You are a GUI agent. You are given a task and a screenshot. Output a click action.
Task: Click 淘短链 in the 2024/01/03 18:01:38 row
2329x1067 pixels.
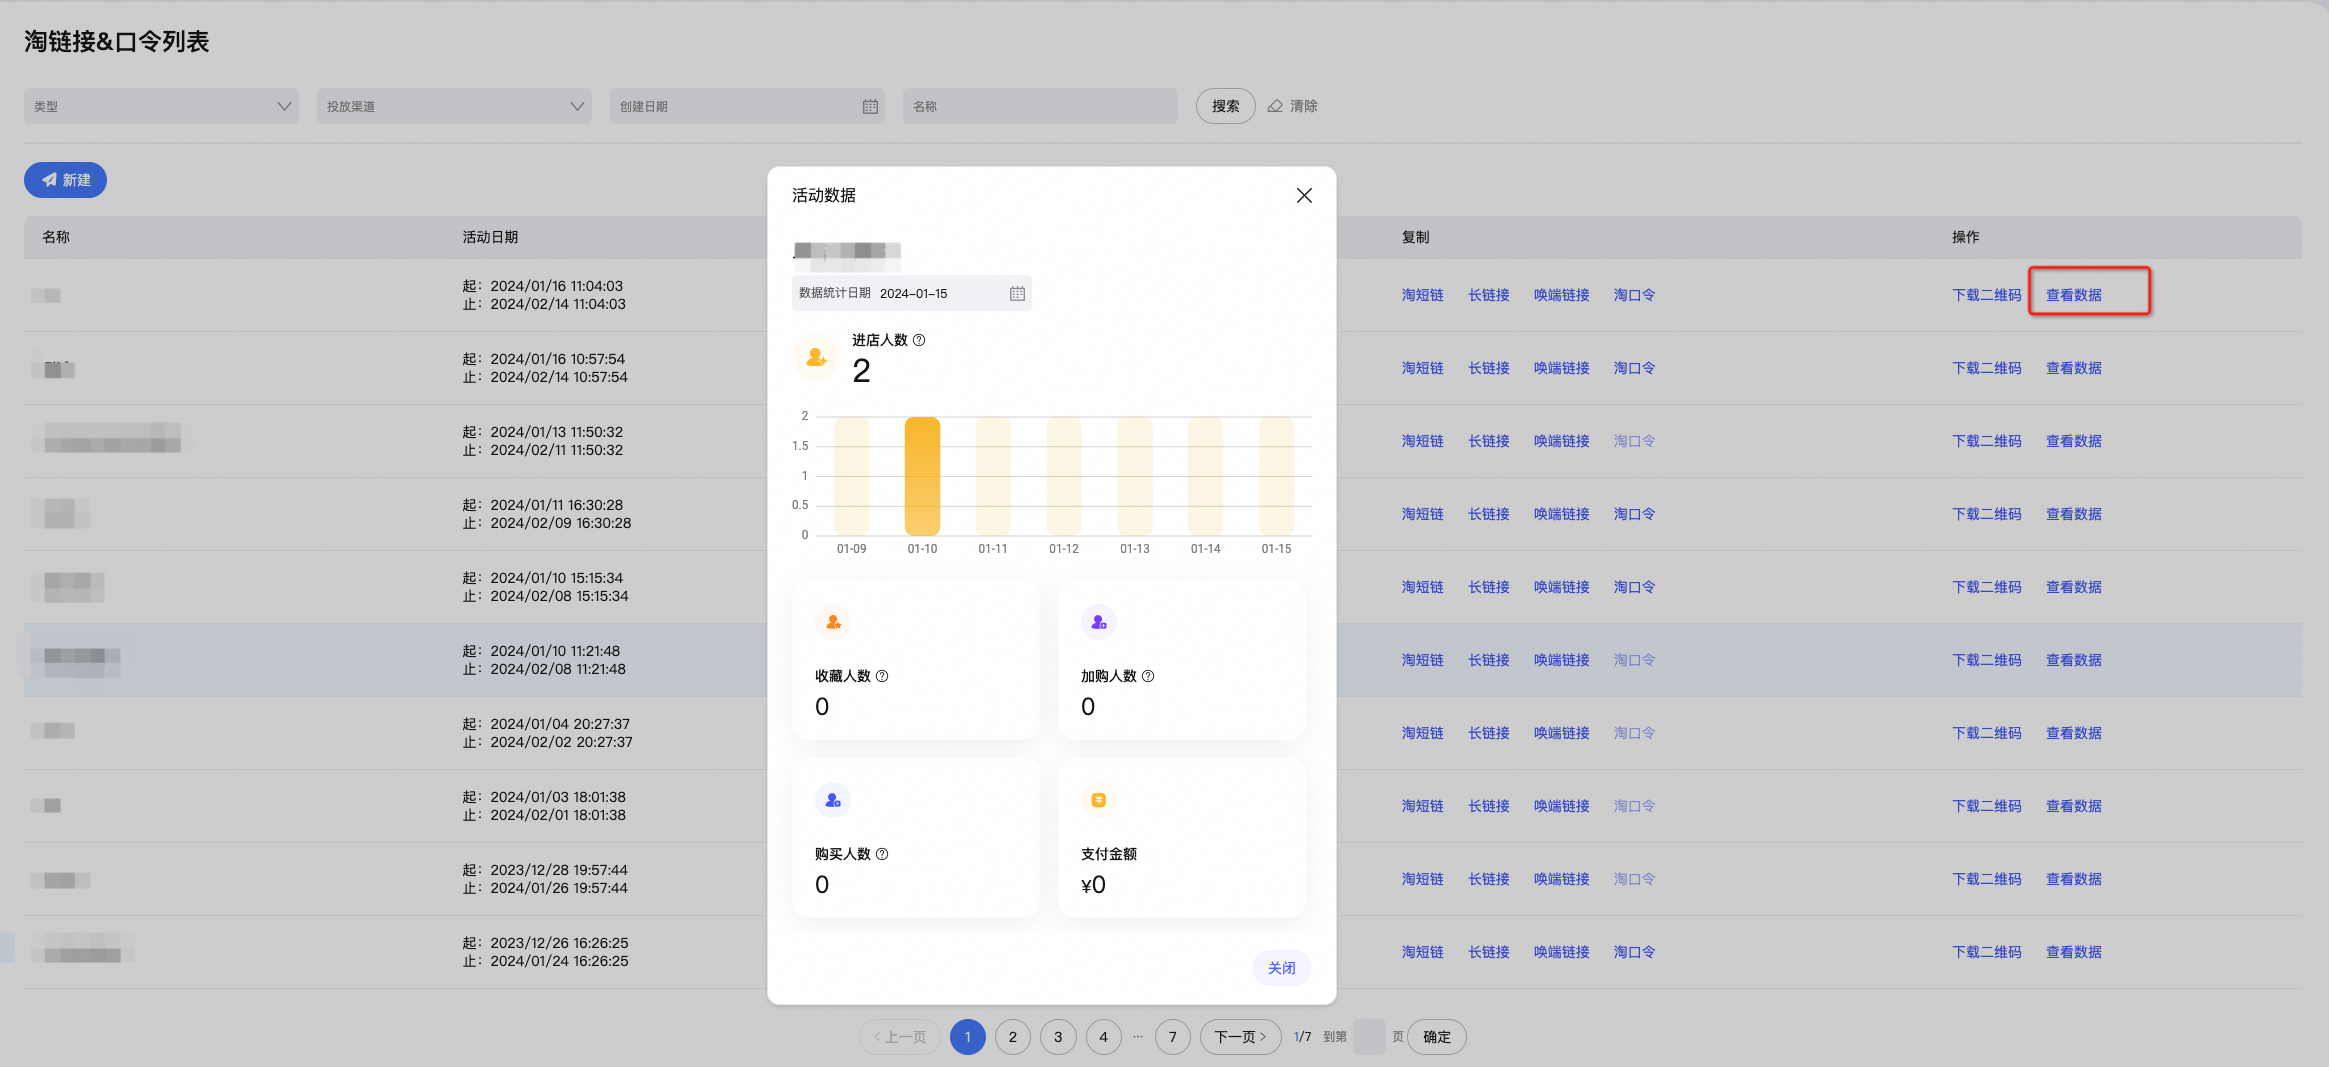click(1422, 806)
